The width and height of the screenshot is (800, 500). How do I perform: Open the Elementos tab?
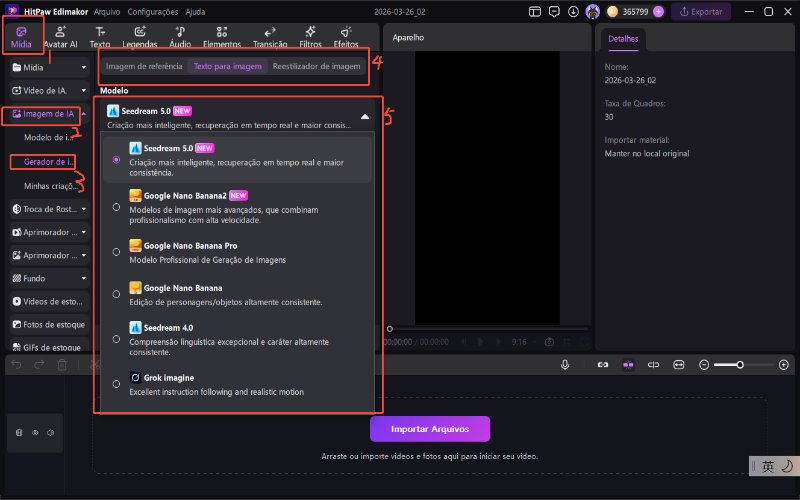pyautogui.click(x=221, y=37)
